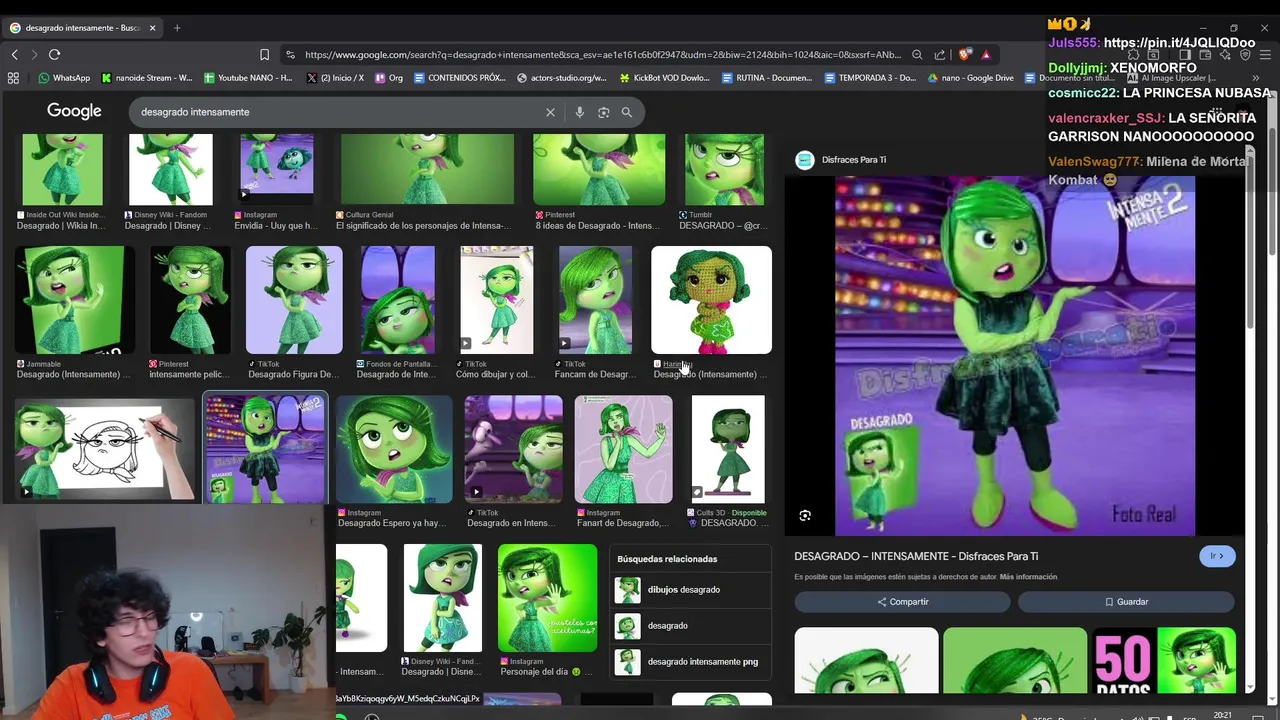This screenshot has width=1280, height=720.
Task: Open the Cults 3D Desagrado figure thumbnail
Action: pyautogui.click(x=728, y=449)
